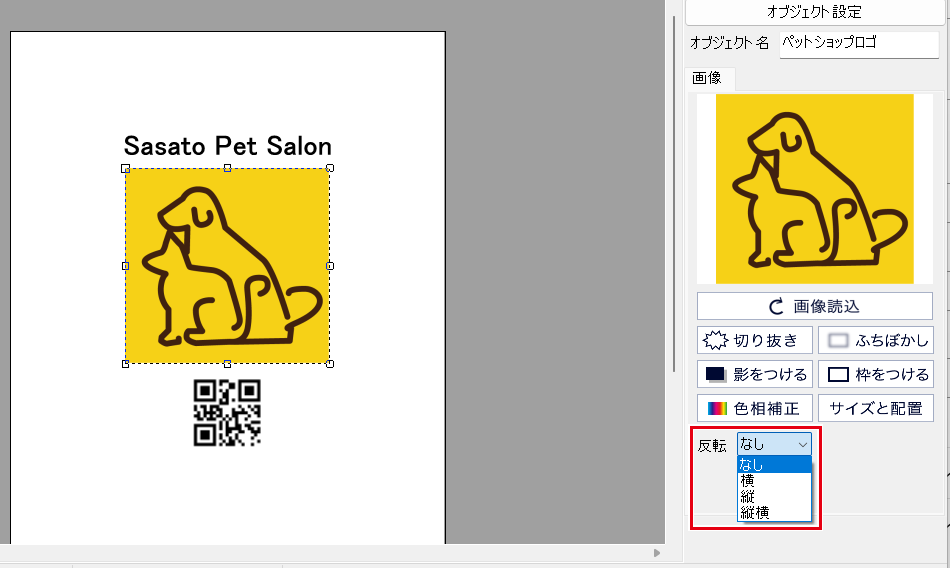Select the QR code on canvas
This screenshot has width=950, height=568.
(x=227, y=413)
